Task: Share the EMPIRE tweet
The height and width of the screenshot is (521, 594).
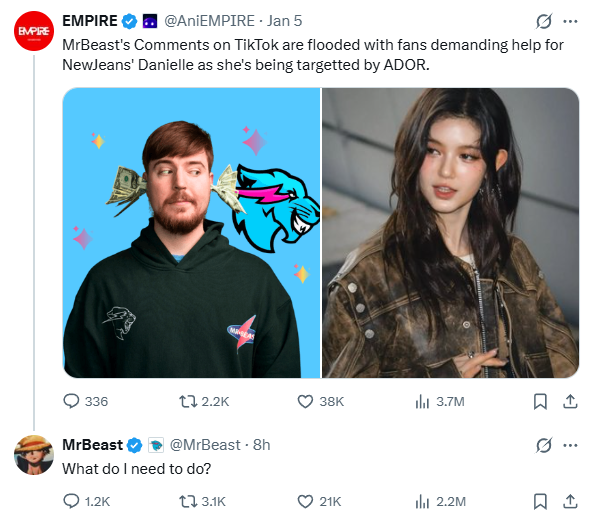Action: [x=570, y=401]
